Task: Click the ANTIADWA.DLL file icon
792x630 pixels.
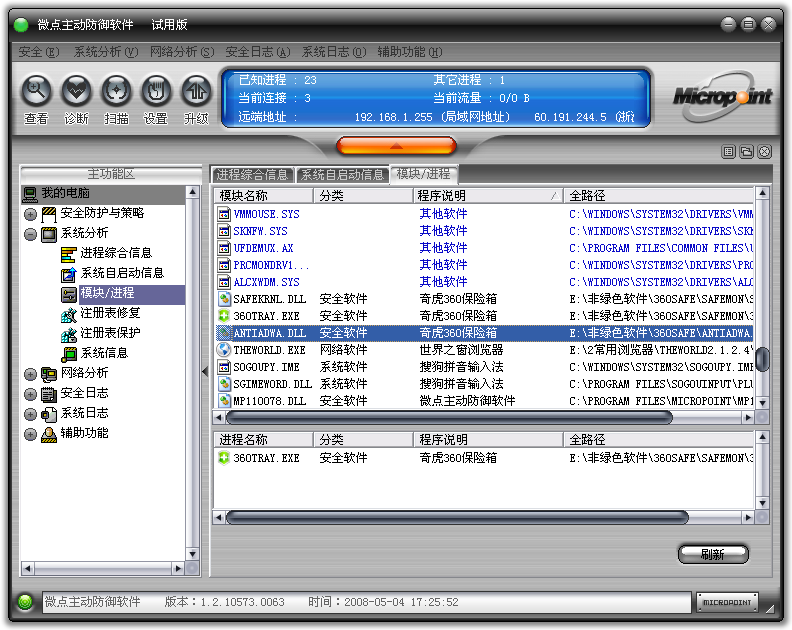Action: click(x=224, y=333)
